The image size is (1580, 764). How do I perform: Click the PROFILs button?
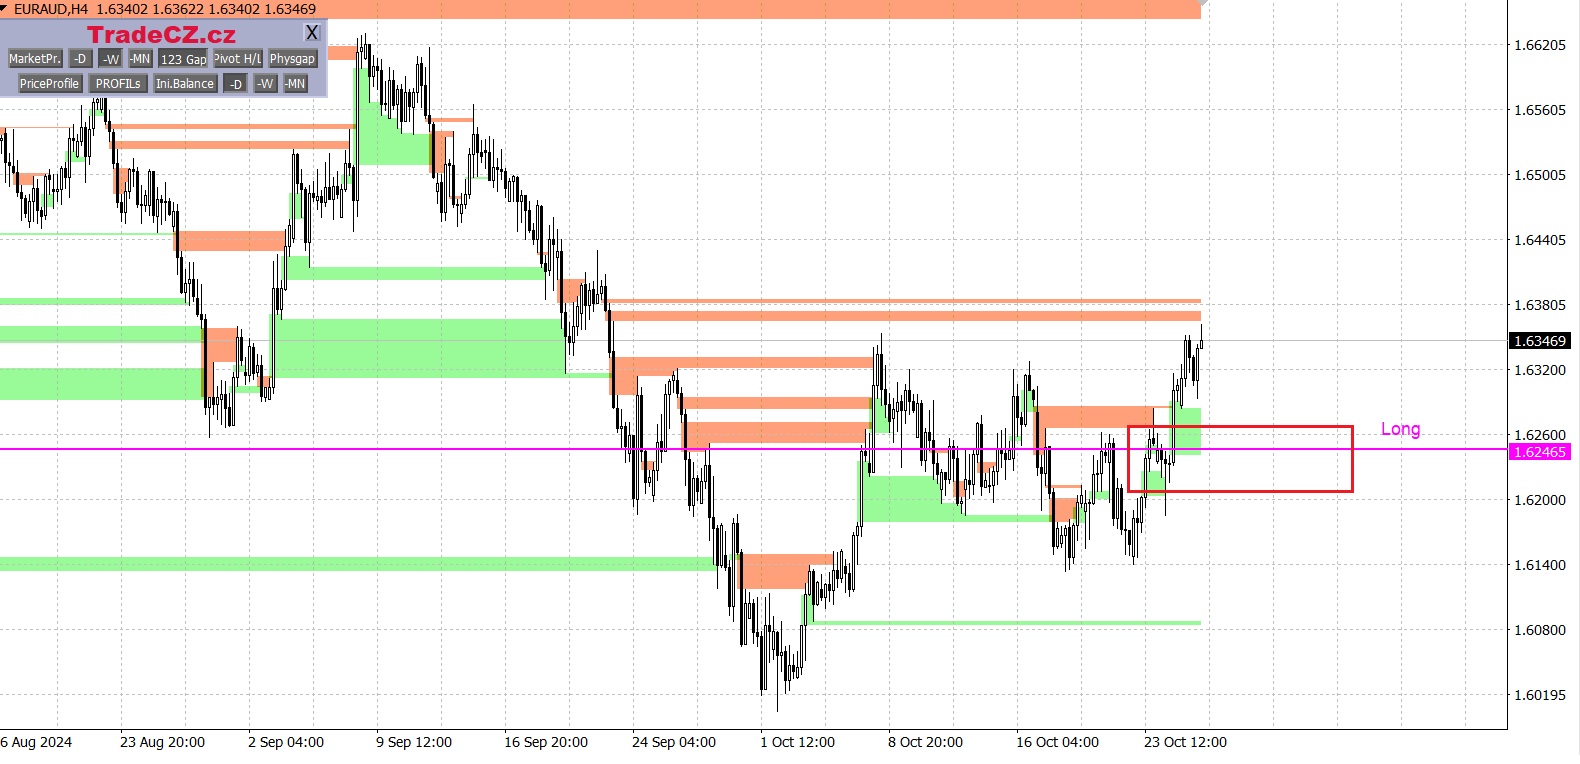(x=118, y=84)
